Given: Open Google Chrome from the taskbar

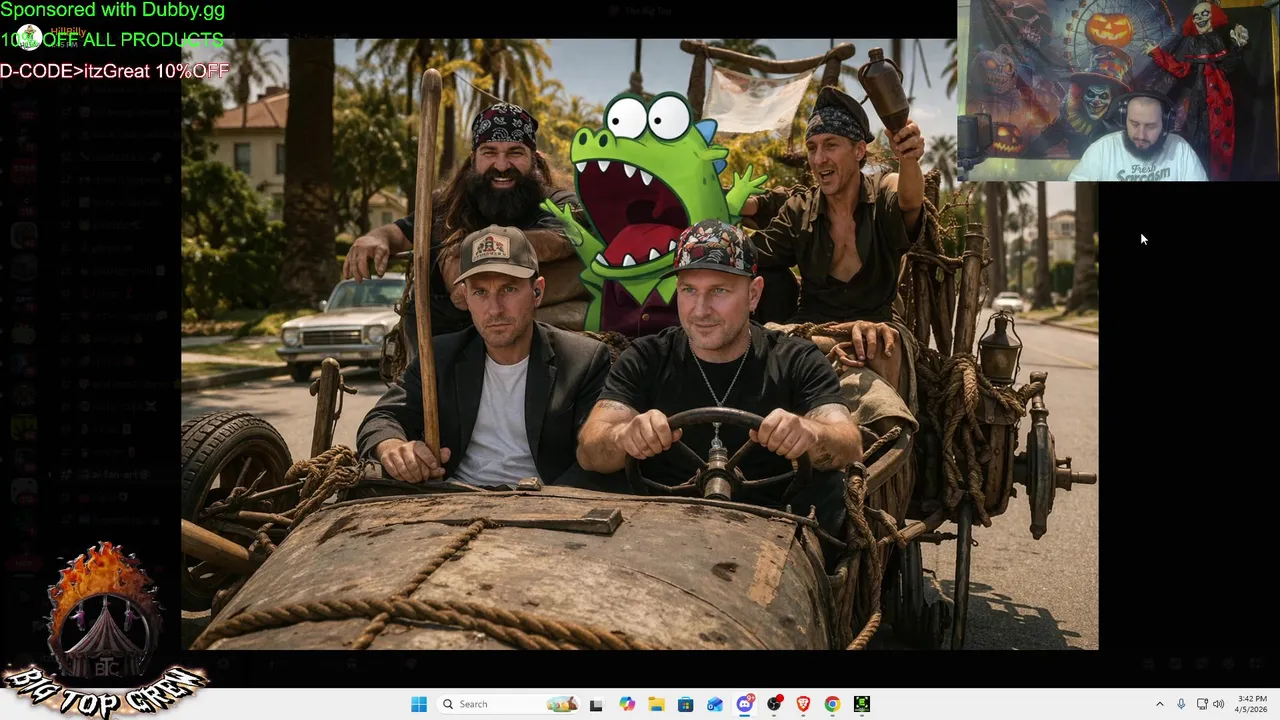Looking at the screenshot, I should click(x=832, y=704).
